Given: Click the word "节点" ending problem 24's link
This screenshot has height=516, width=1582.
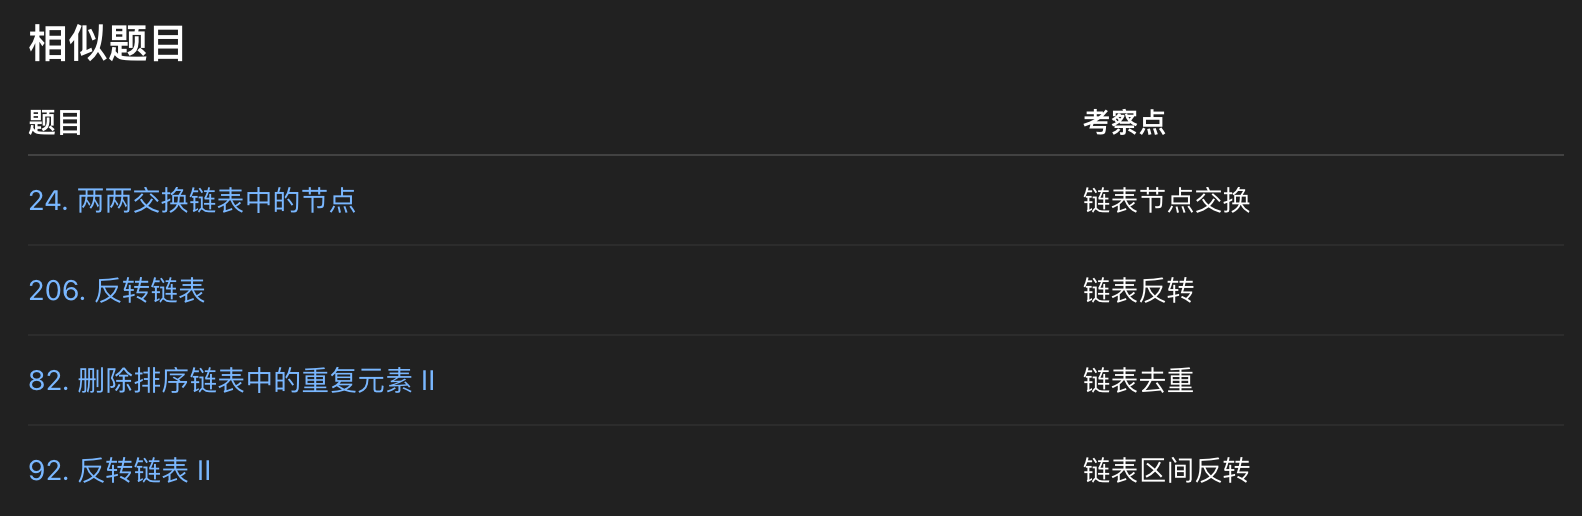Looking at the screenshot, I should coord(329,201).
